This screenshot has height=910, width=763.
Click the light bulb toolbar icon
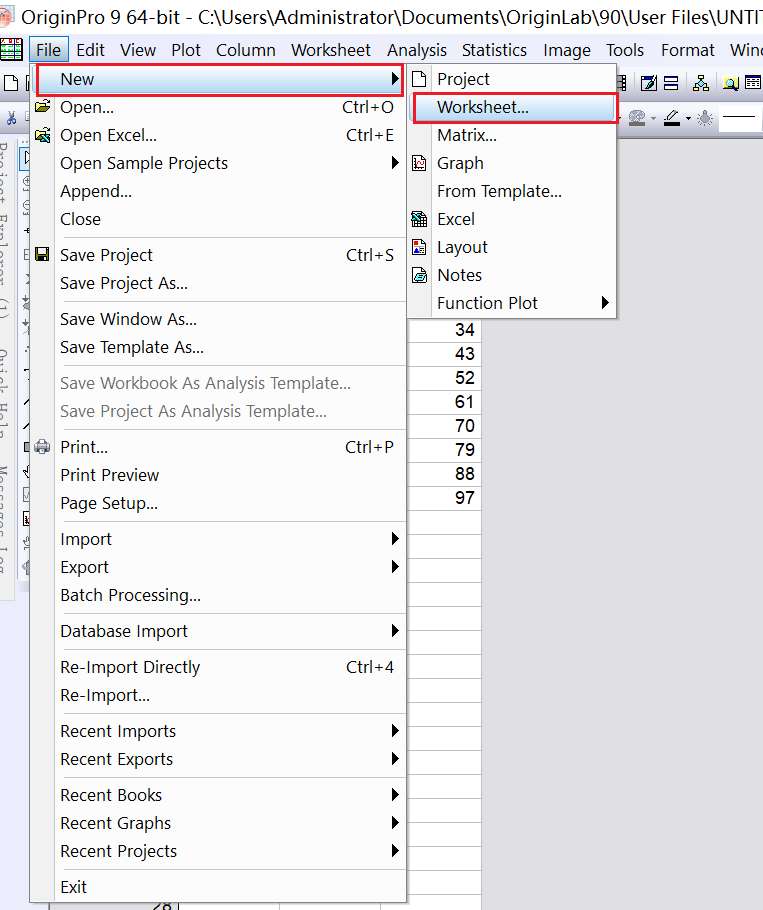click(705, 118)
